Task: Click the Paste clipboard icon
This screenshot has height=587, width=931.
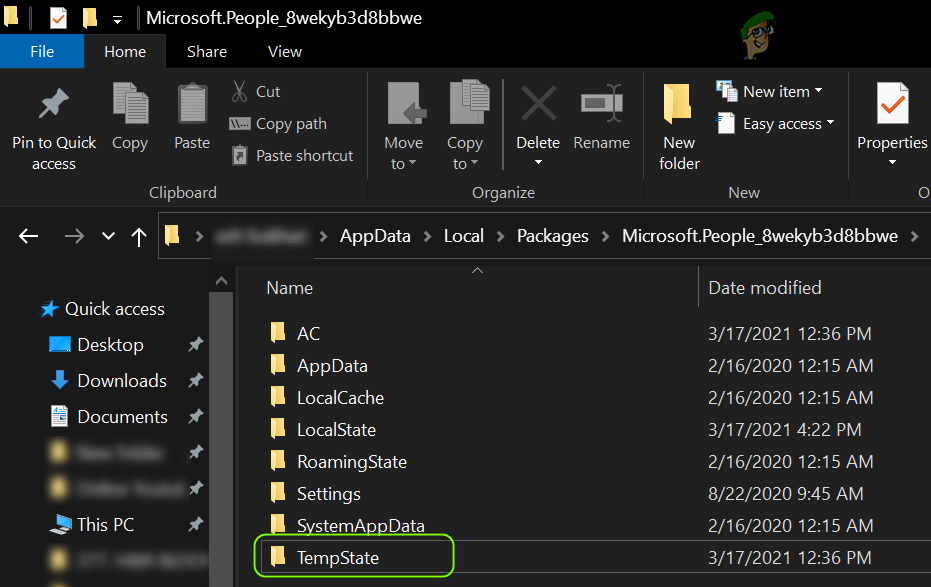Action: [192, 104]
